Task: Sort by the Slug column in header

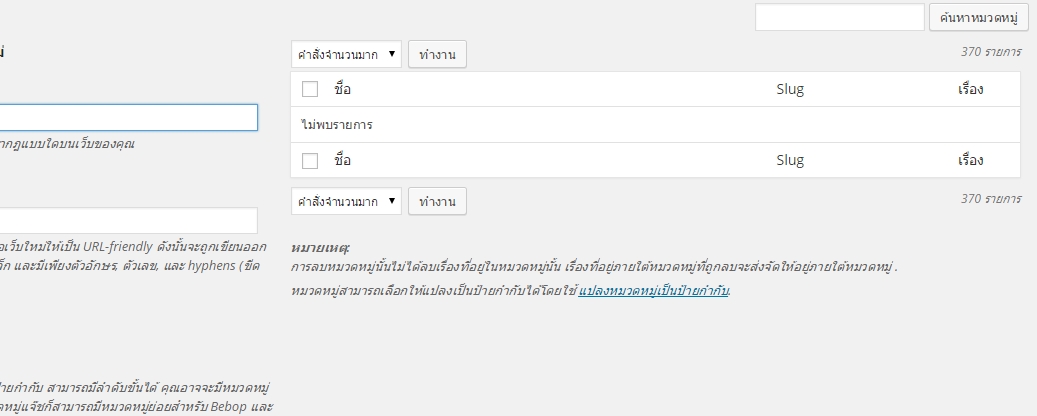Action: coord(790,89)
